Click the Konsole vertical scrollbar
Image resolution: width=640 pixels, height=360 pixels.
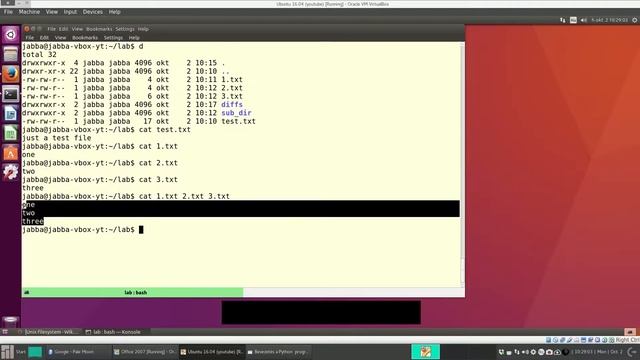[x=462, y=163]
